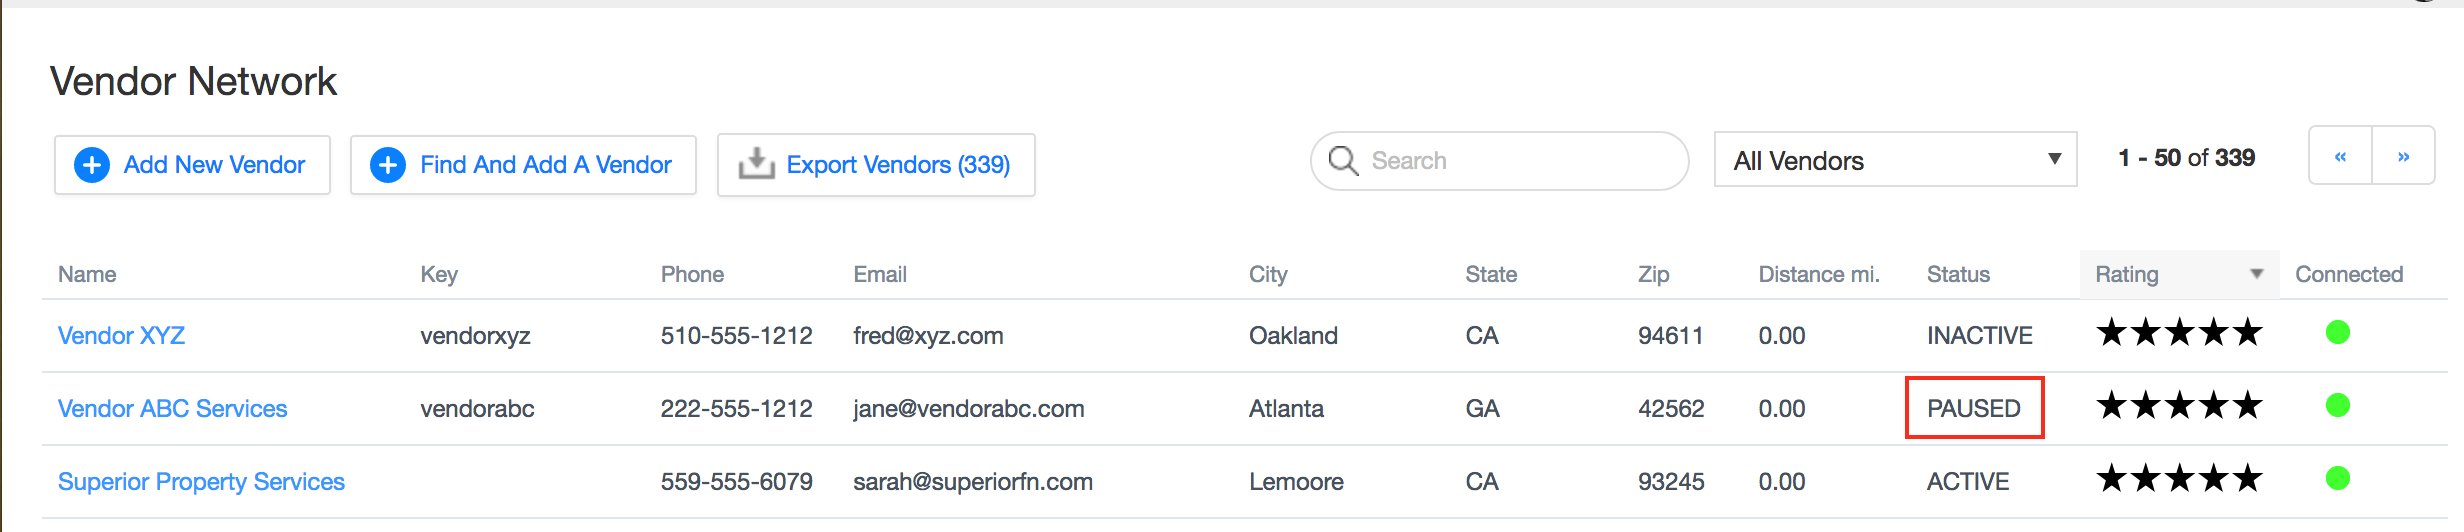Go to the next page of vendors

point(2403,156)
